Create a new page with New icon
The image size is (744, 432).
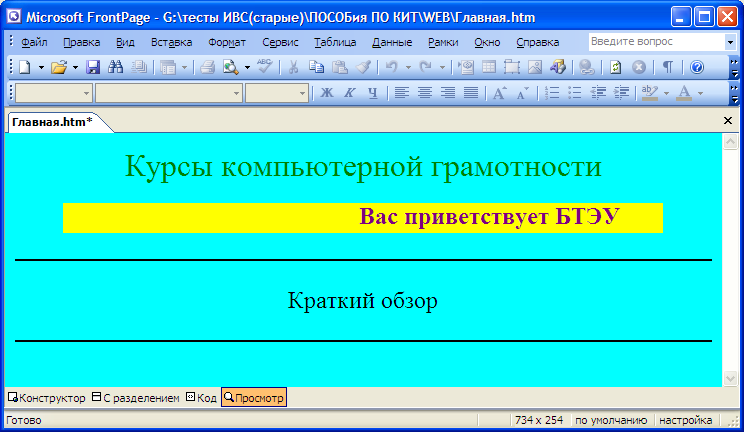pyautogui.click(x=25, y=67)
